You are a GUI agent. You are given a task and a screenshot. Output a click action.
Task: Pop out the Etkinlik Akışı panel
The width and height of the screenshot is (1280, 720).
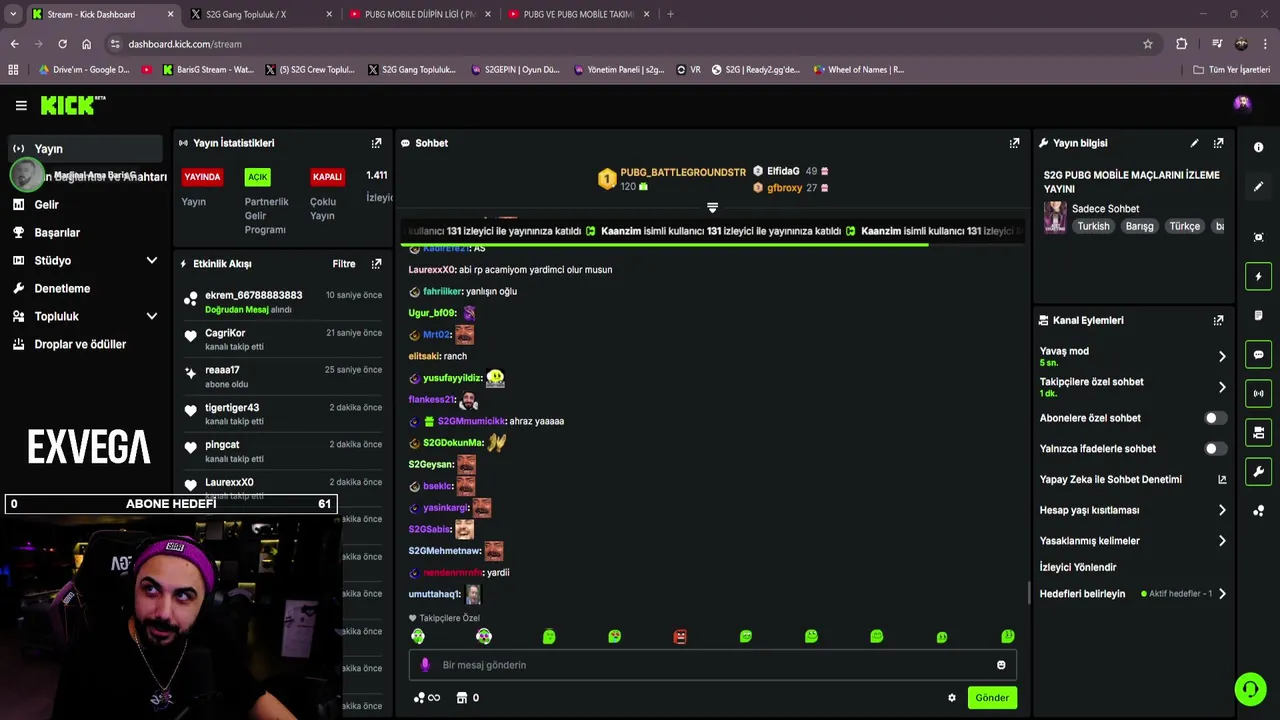376,264
